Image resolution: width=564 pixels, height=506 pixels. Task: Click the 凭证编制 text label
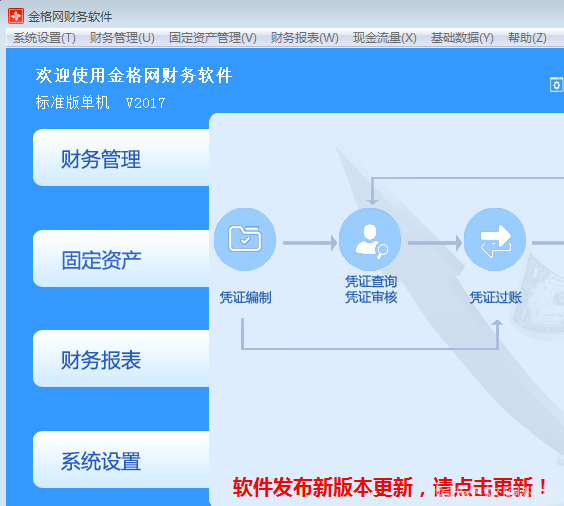pyautogui.click(x=245, y=297)
